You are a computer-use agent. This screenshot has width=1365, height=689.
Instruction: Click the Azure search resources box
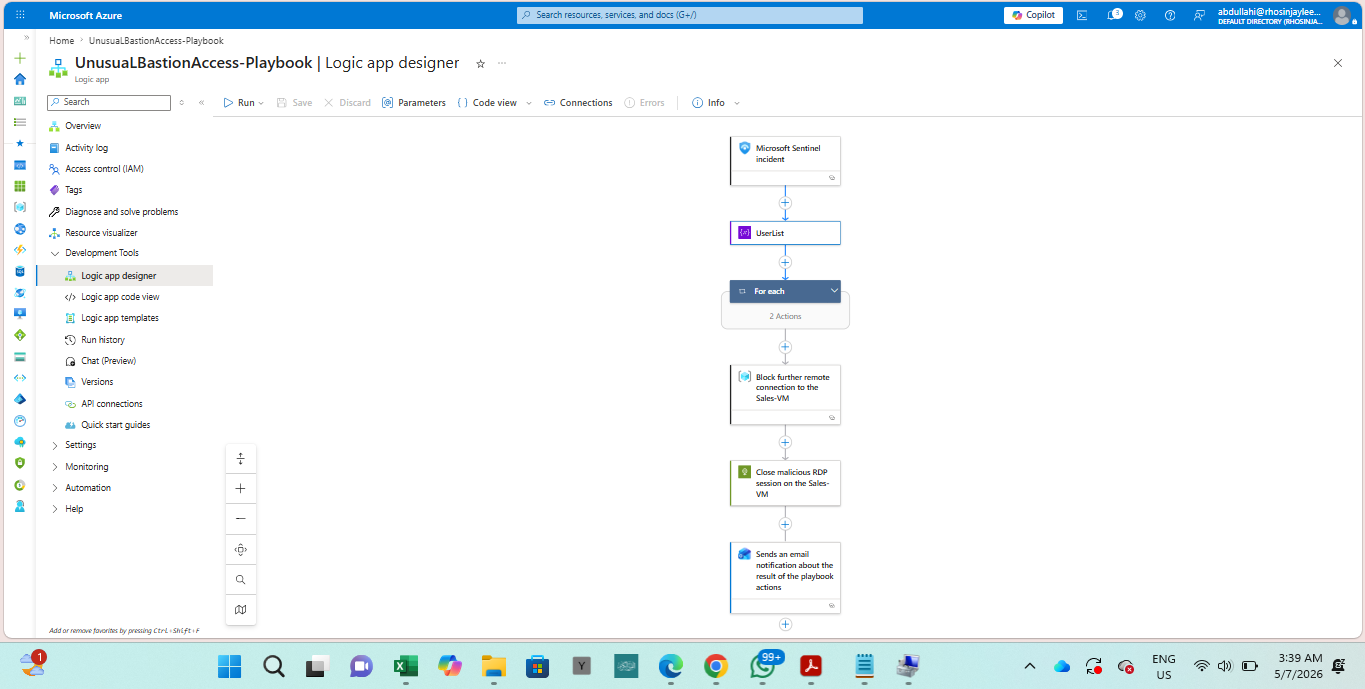click(x=690, y=15)
